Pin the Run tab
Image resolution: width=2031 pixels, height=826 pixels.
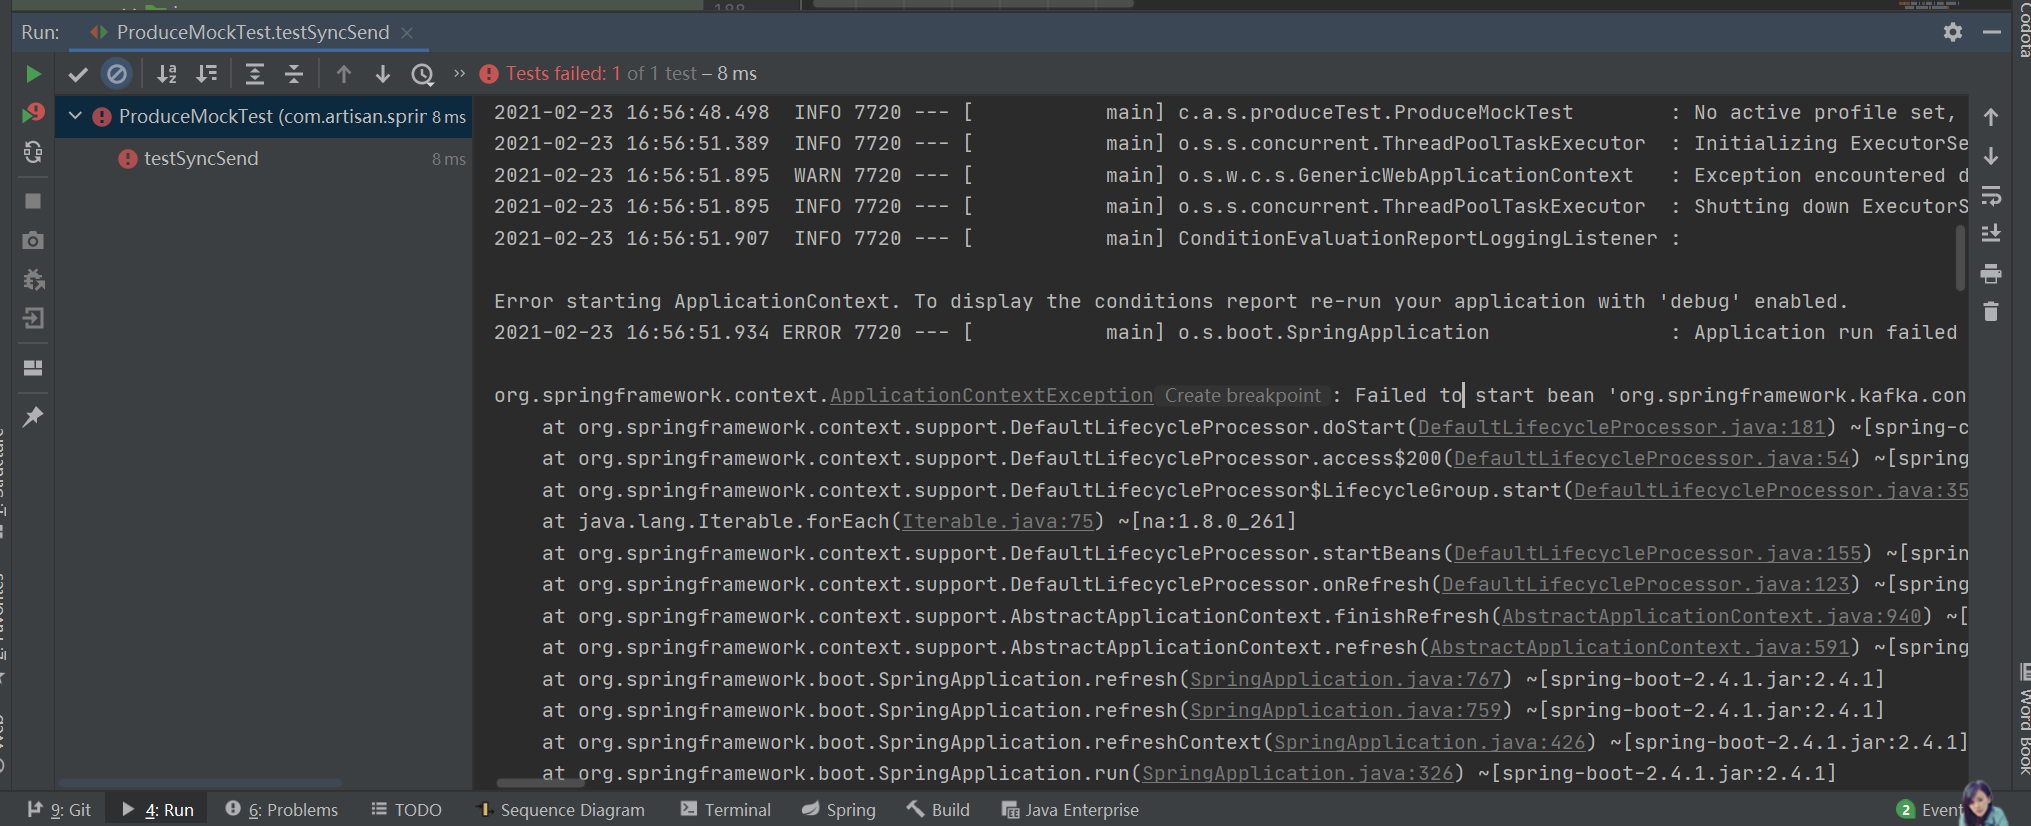[33, 416]
